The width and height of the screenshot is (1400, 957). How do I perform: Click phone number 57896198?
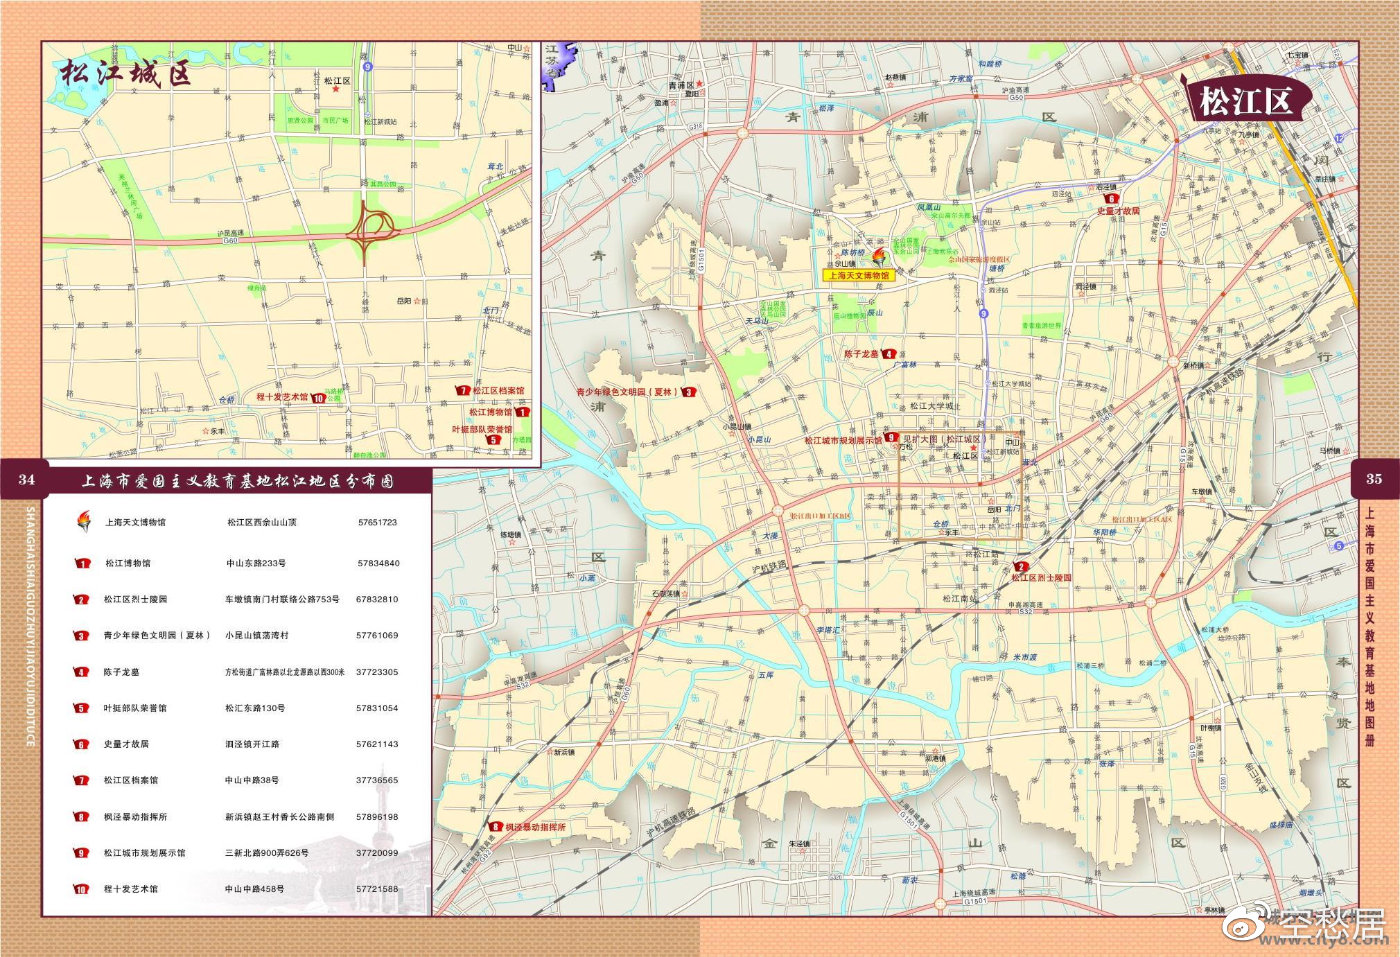point(377,817)
